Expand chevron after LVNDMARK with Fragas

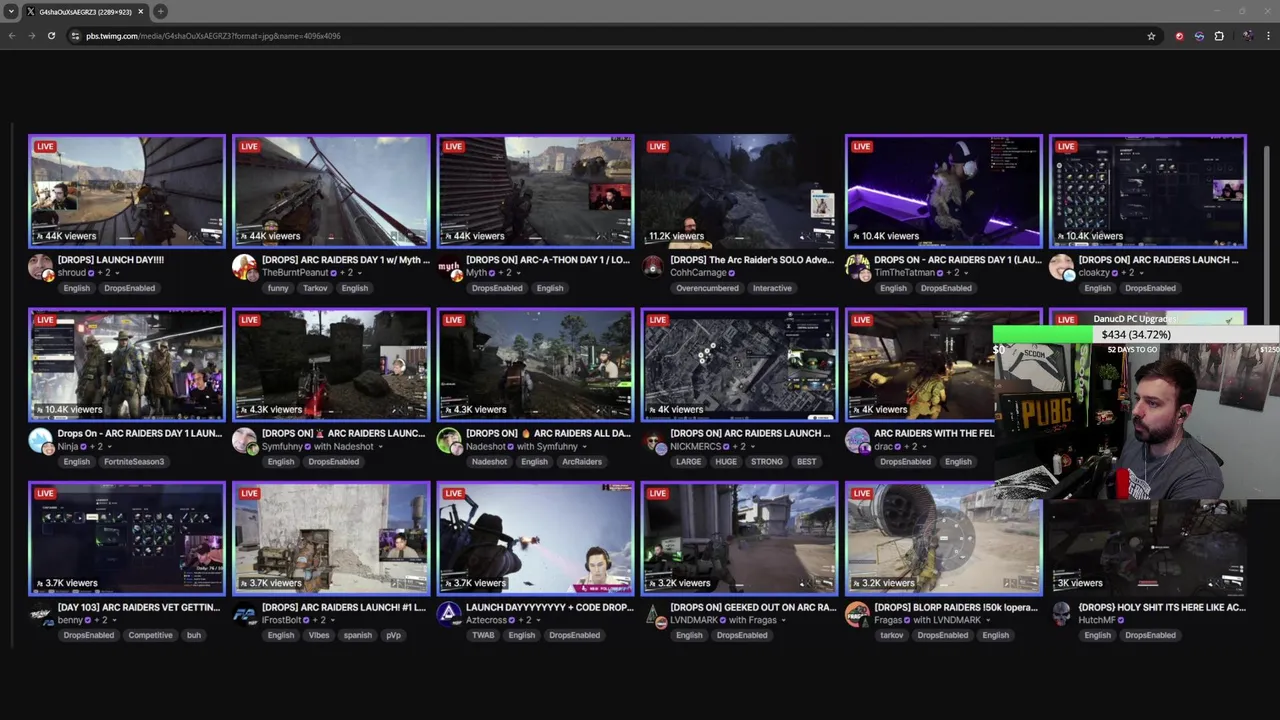click(783, 620)
